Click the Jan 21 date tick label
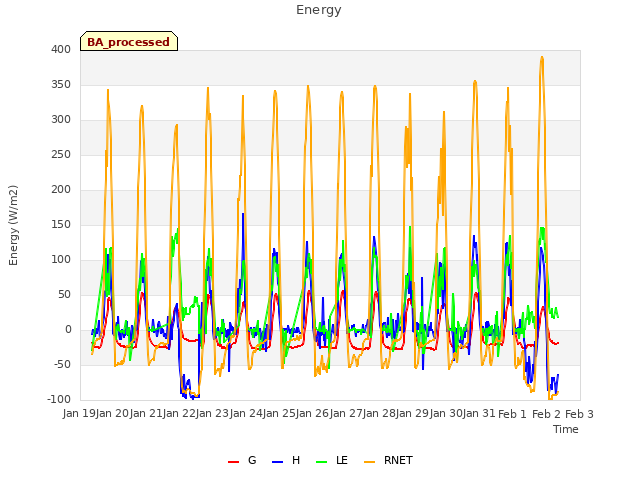 [x=146, y=414]
